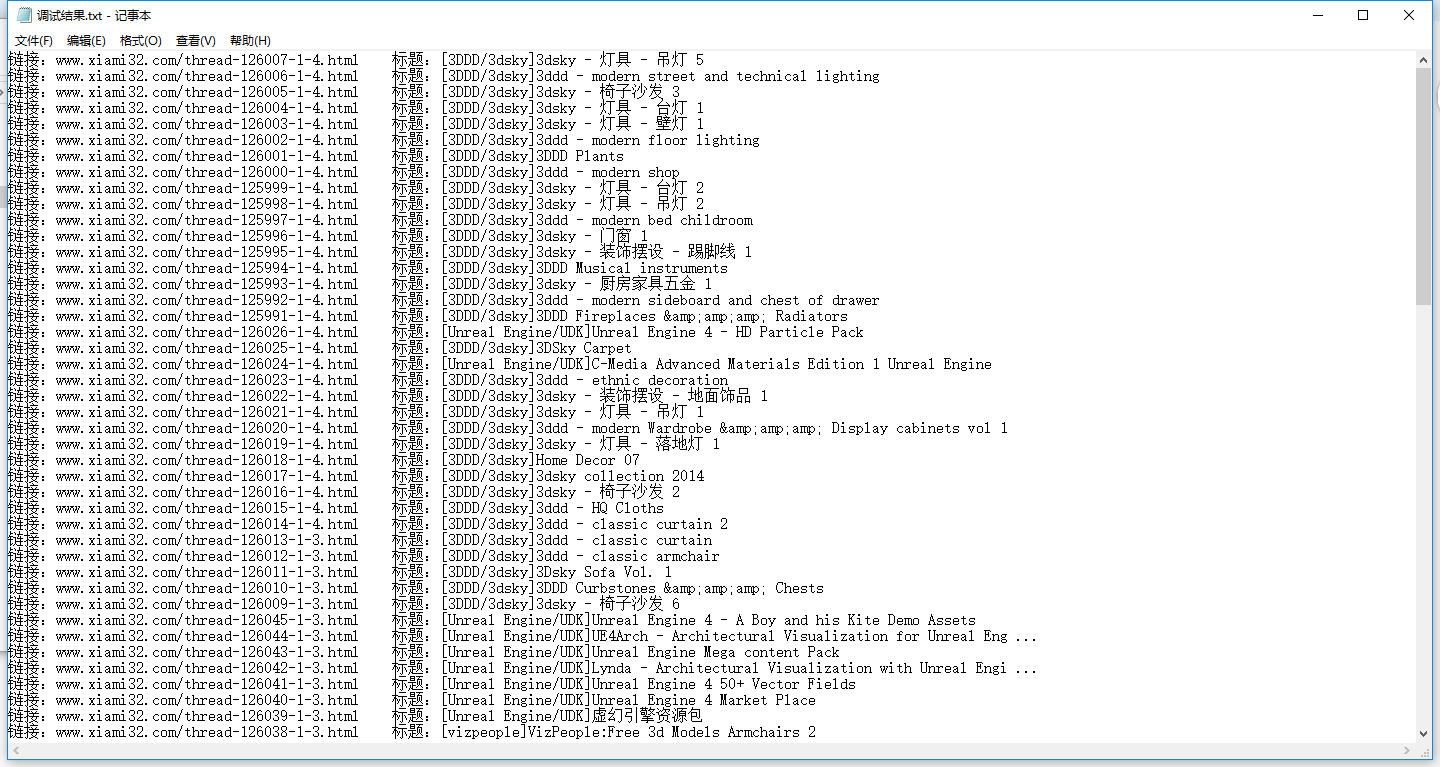Open the 帮助(H) menu
Image resolution: width=1440 pixels, height=767 pixels.
click(x=250, y=41)
